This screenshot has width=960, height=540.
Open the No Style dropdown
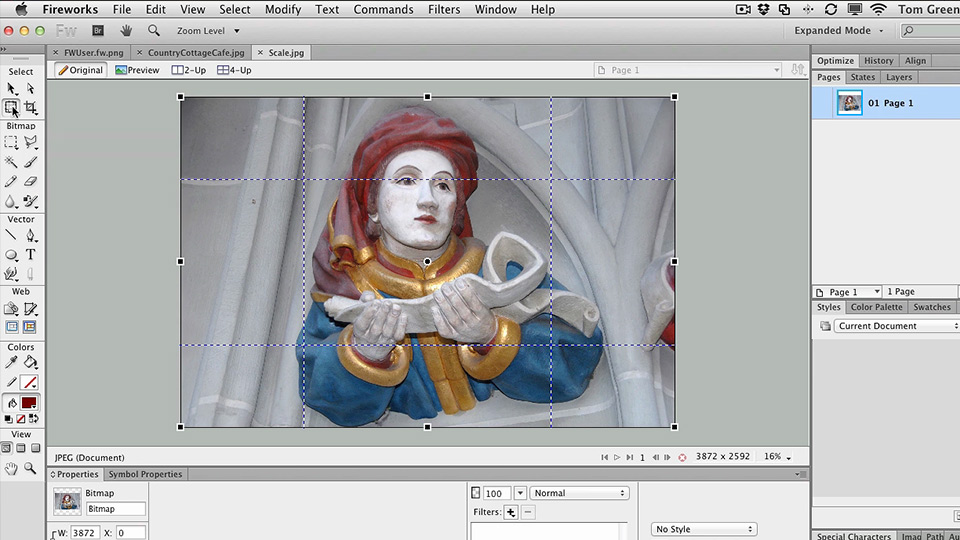[x=703, y=529]
